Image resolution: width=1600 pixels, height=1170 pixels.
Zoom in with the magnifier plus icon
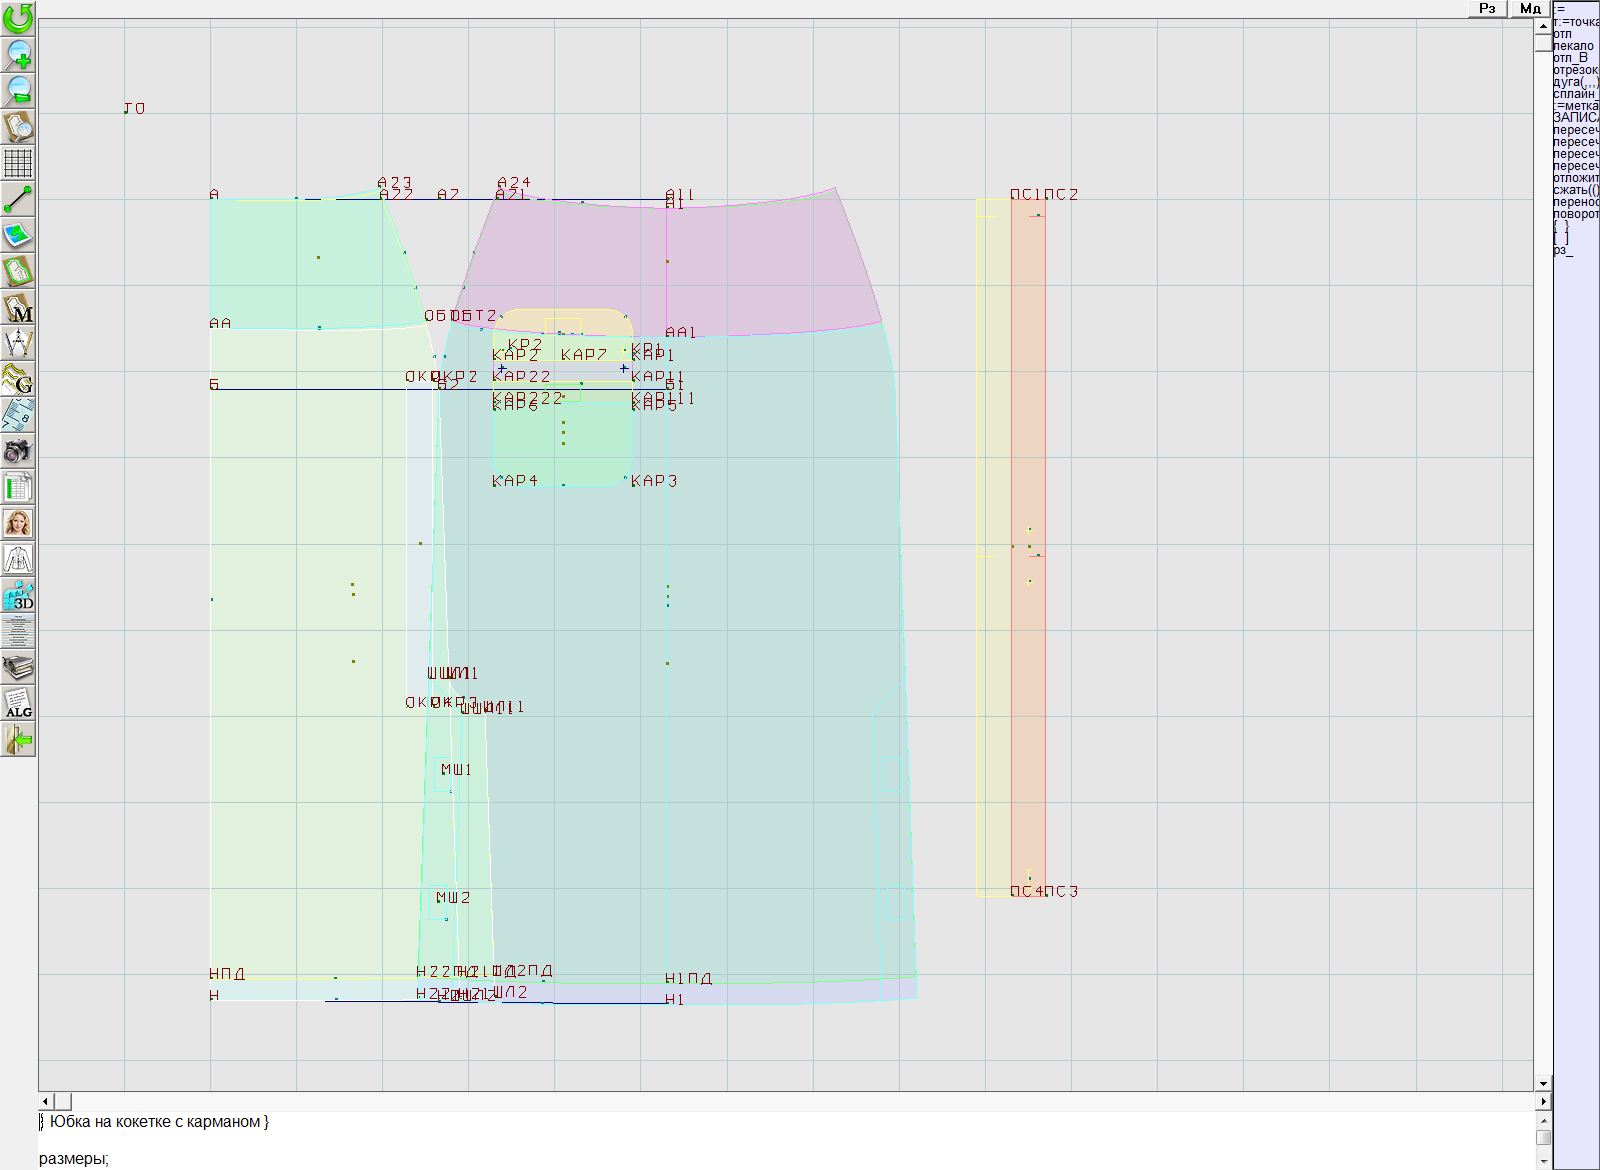pos(18,54)
